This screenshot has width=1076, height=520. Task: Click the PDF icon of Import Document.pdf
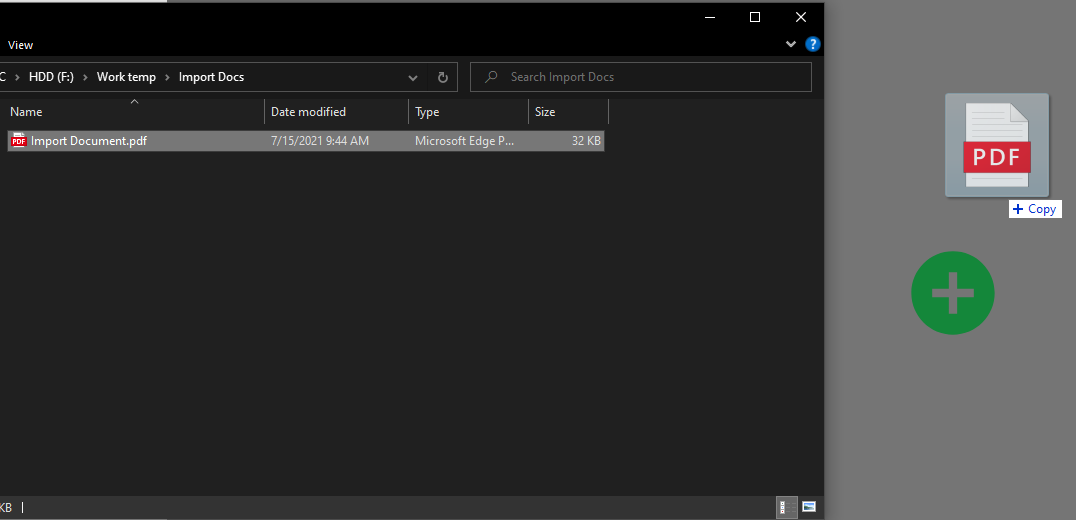(19, 141)
